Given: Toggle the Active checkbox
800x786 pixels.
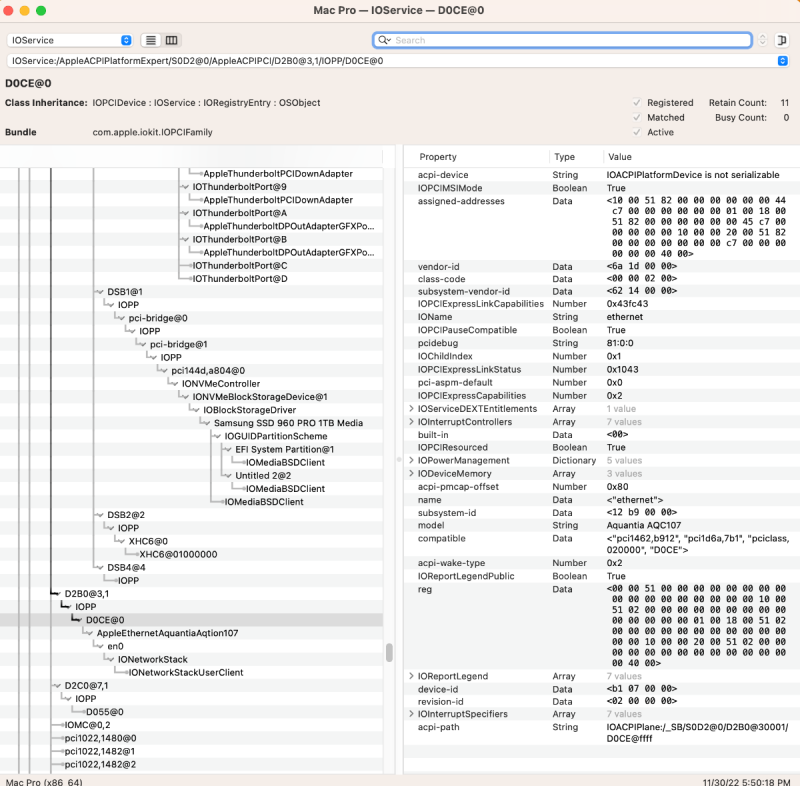Looking at the screenshot, I should (637, 132).
